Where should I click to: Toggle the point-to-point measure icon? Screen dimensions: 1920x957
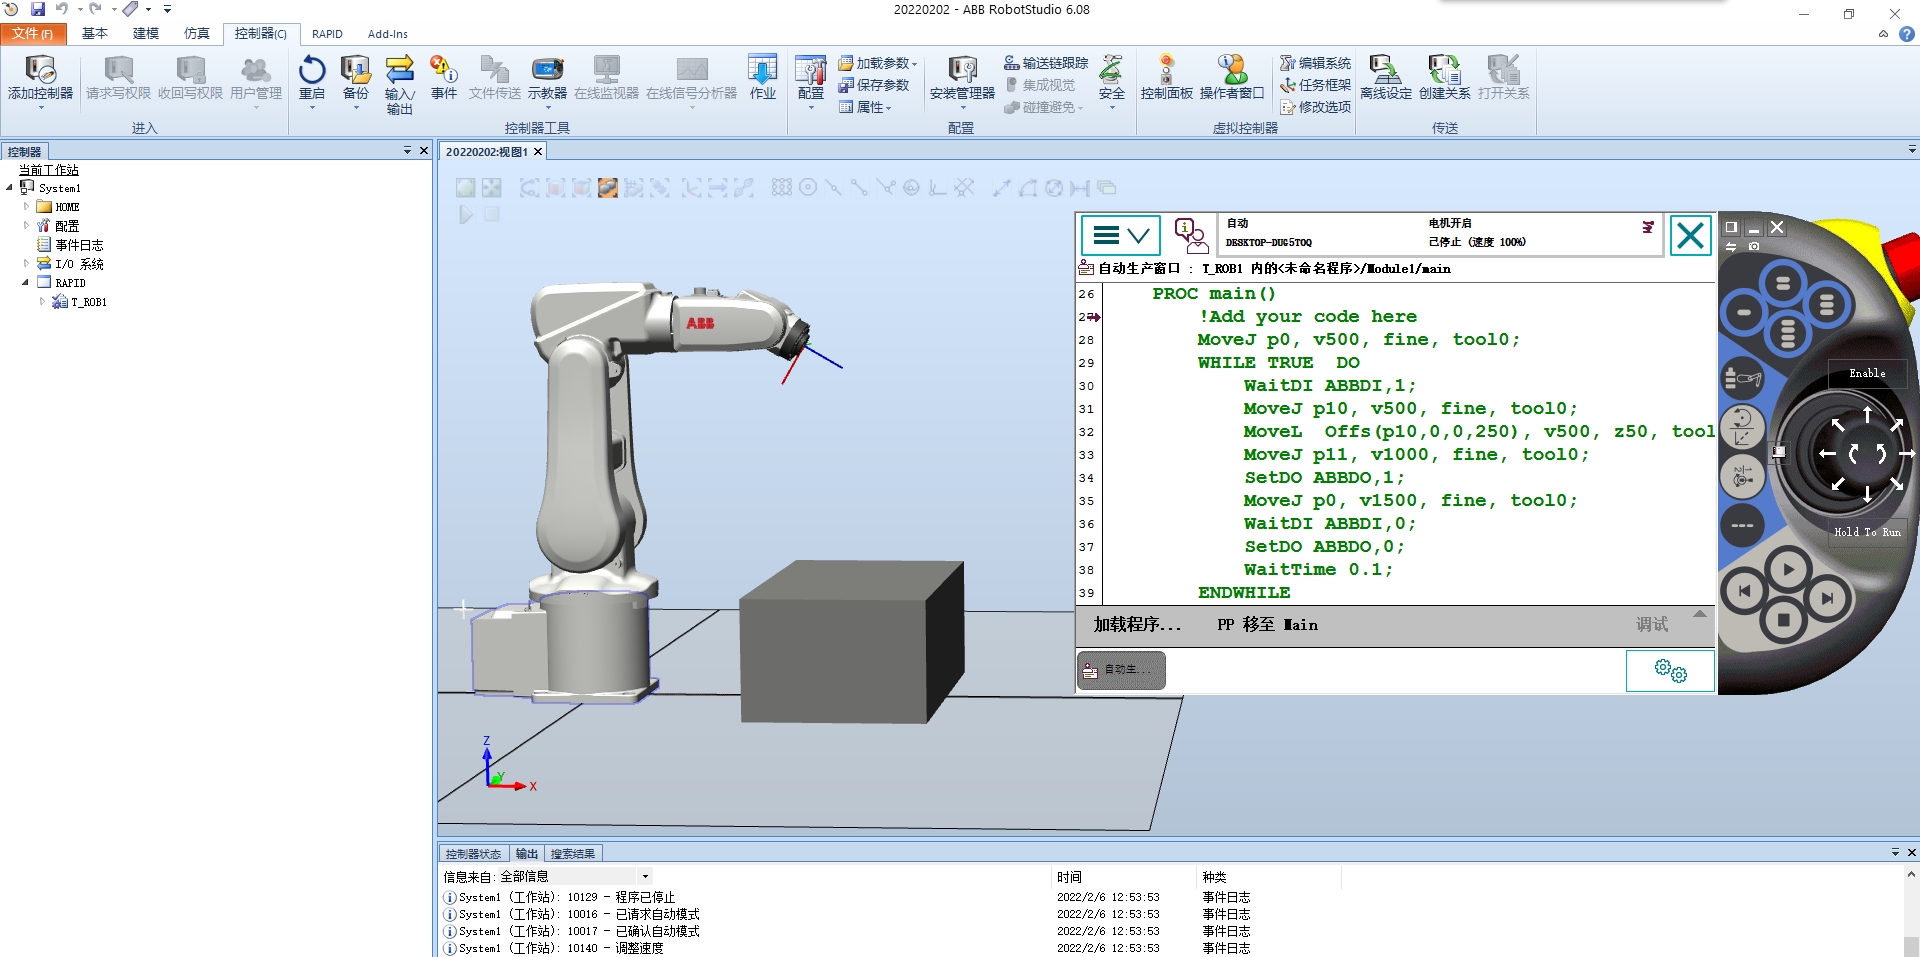click(1001, 188)
